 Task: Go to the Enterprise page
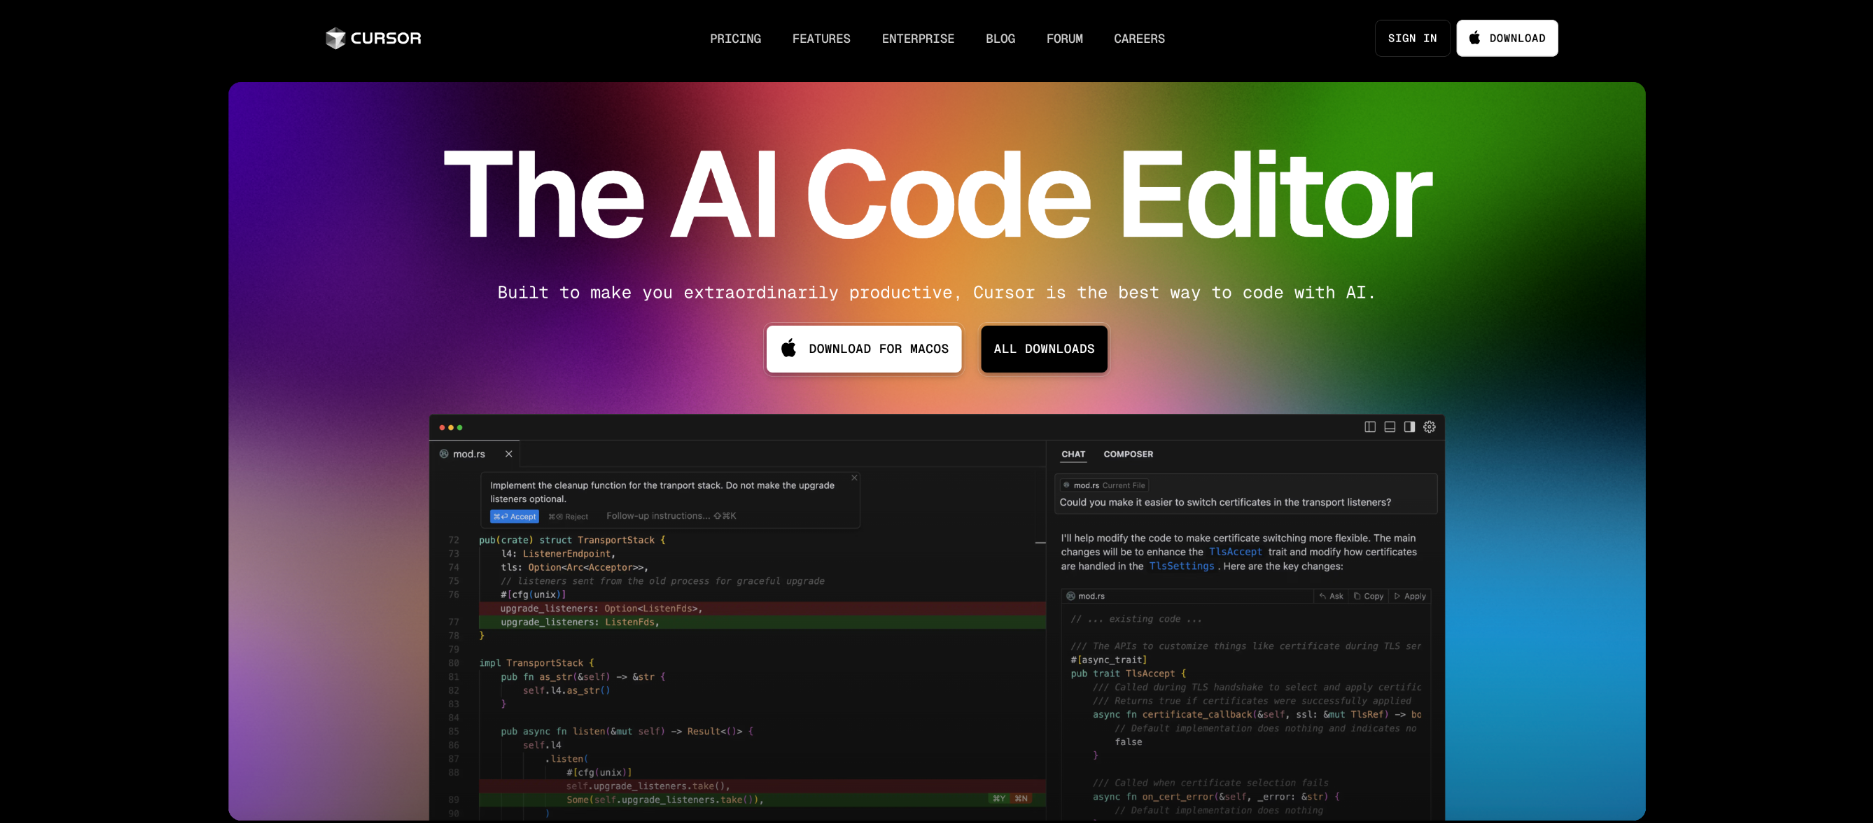(x=918, y=39)
